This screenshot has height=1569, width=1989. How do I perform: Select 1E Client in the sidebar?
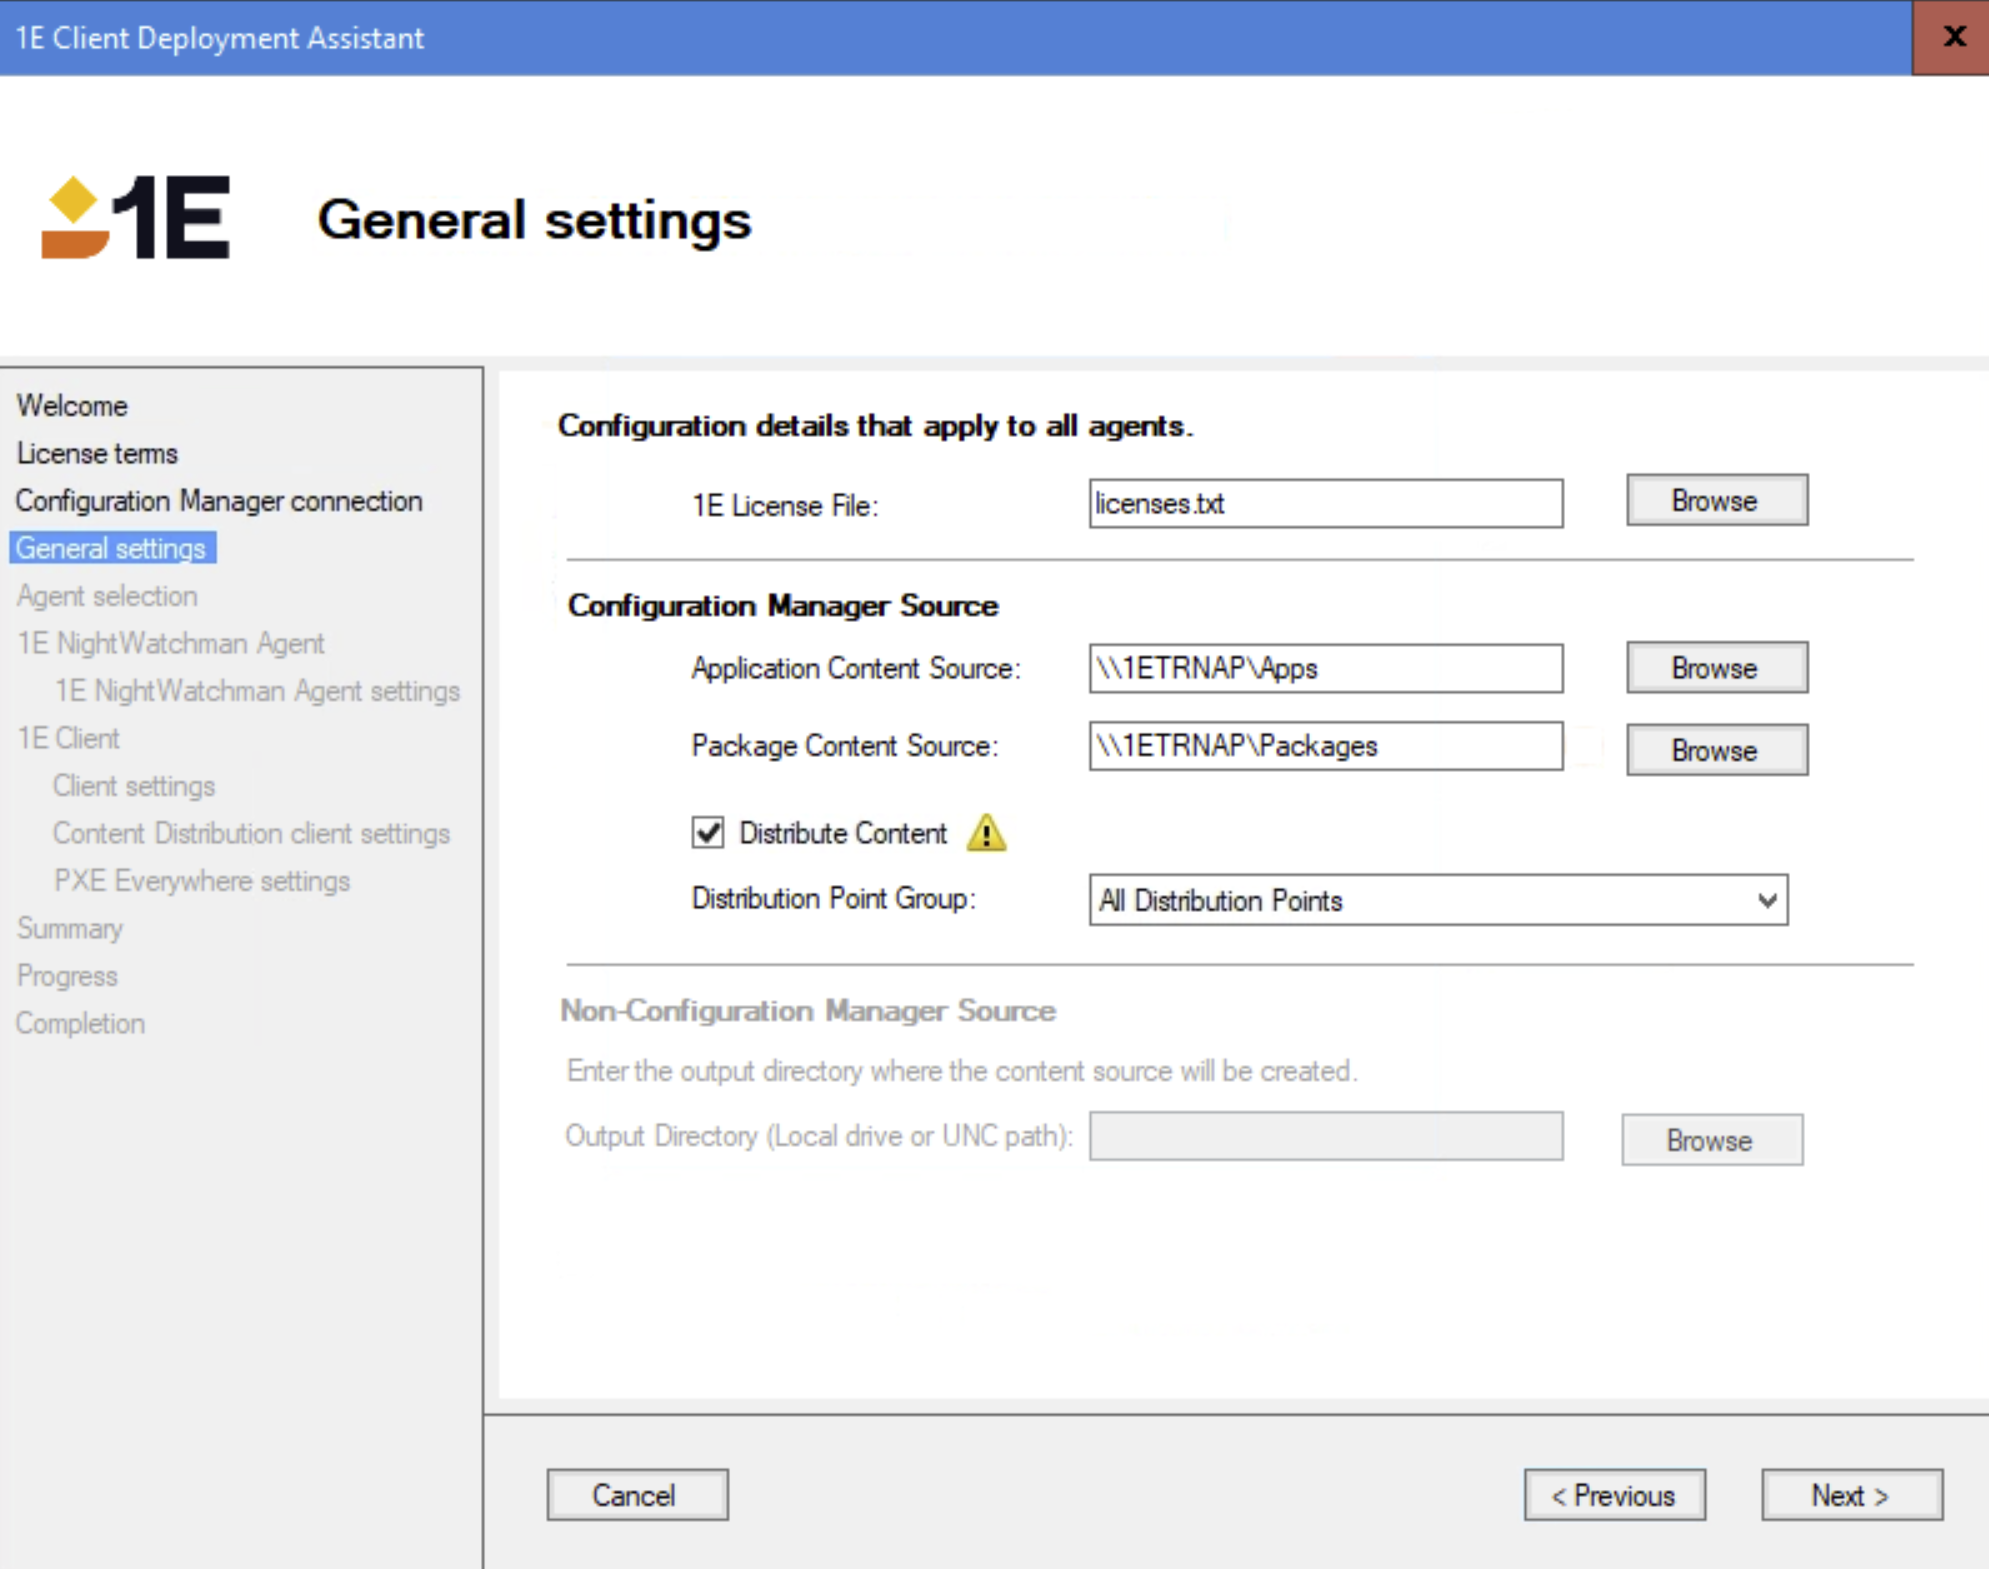[68, 738]
